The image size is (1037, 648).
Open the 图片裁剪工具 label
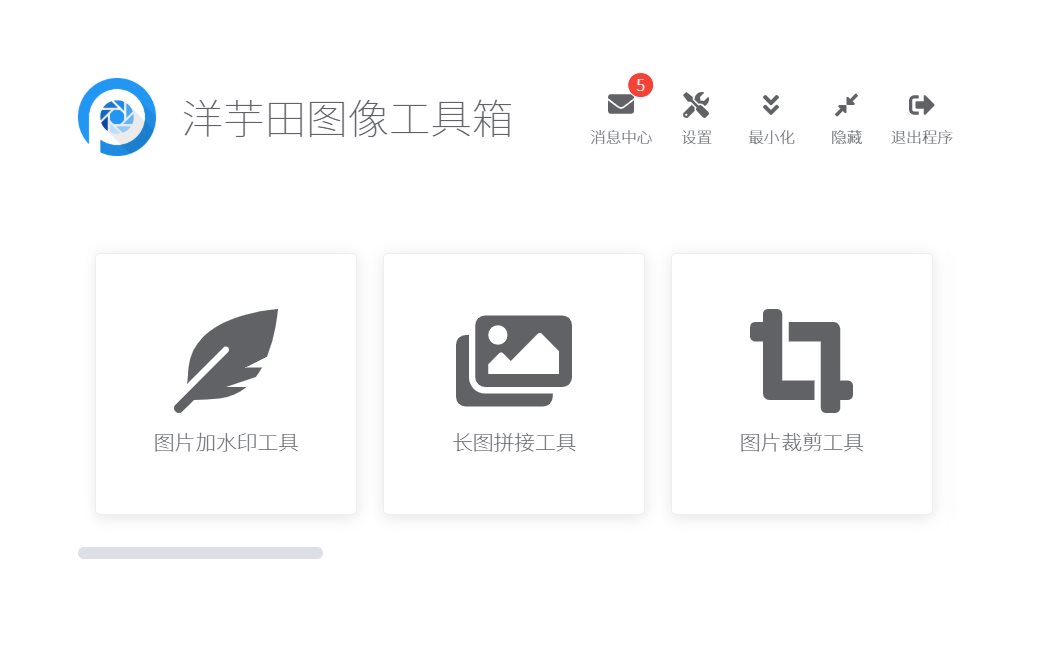(801, 443)
